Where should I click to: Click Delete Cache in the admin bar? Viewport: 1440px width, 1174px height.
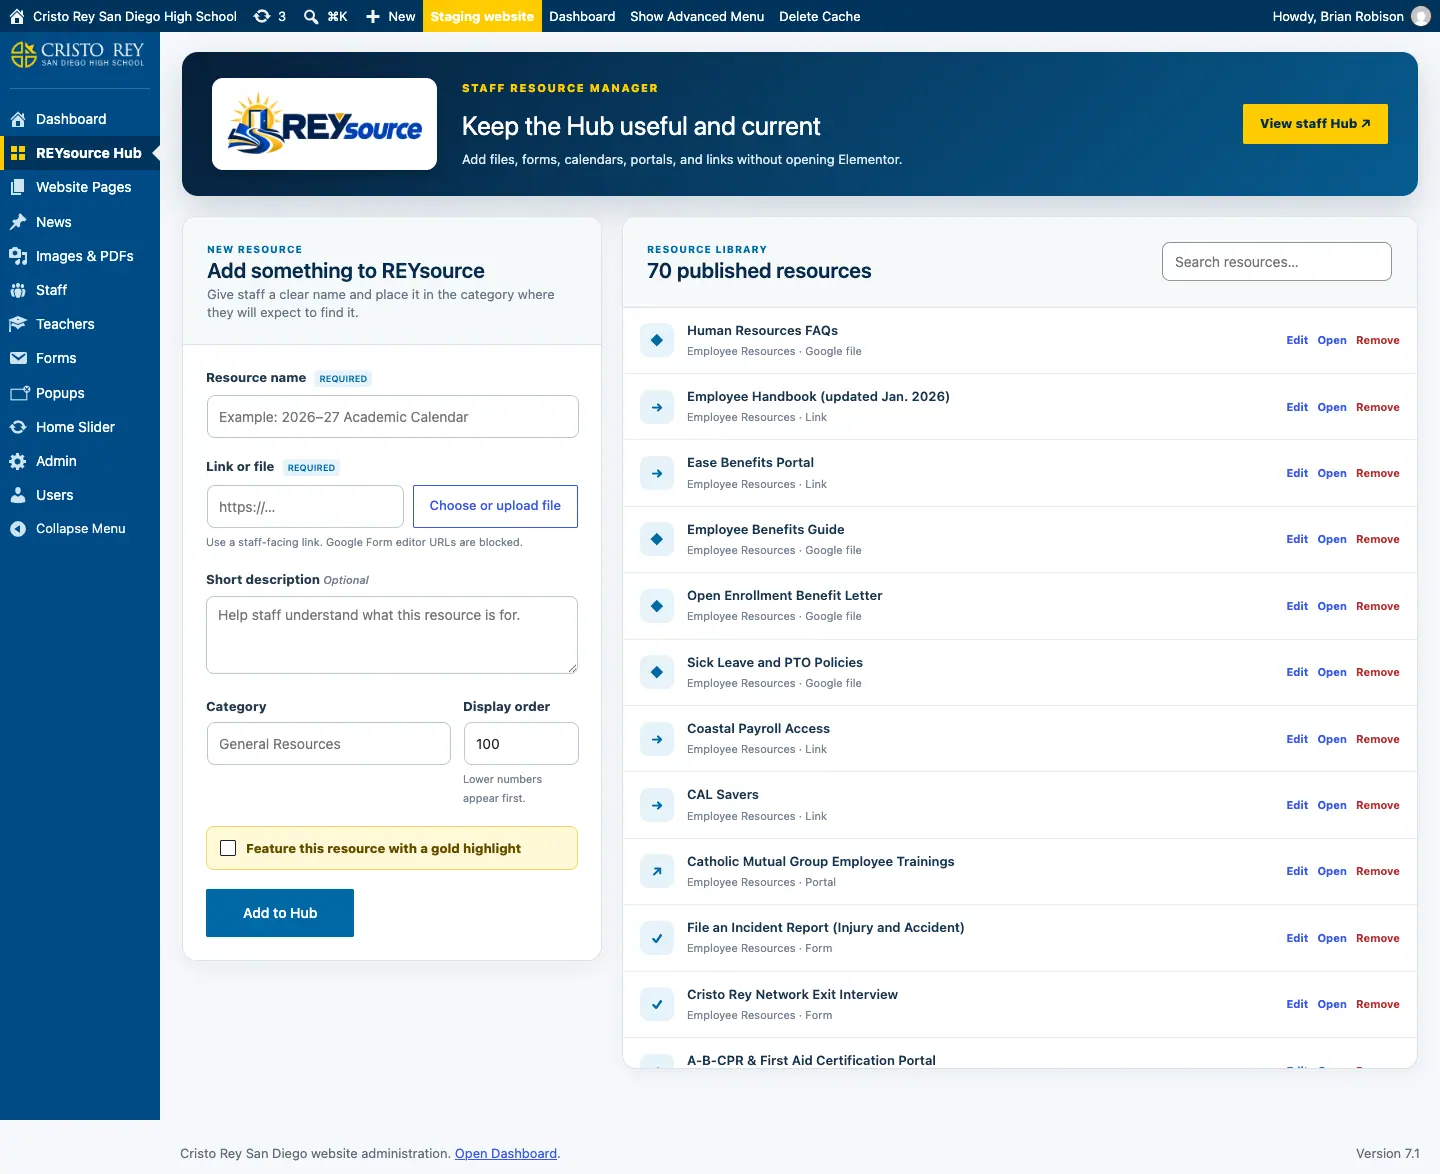click(x=820, y=16)
